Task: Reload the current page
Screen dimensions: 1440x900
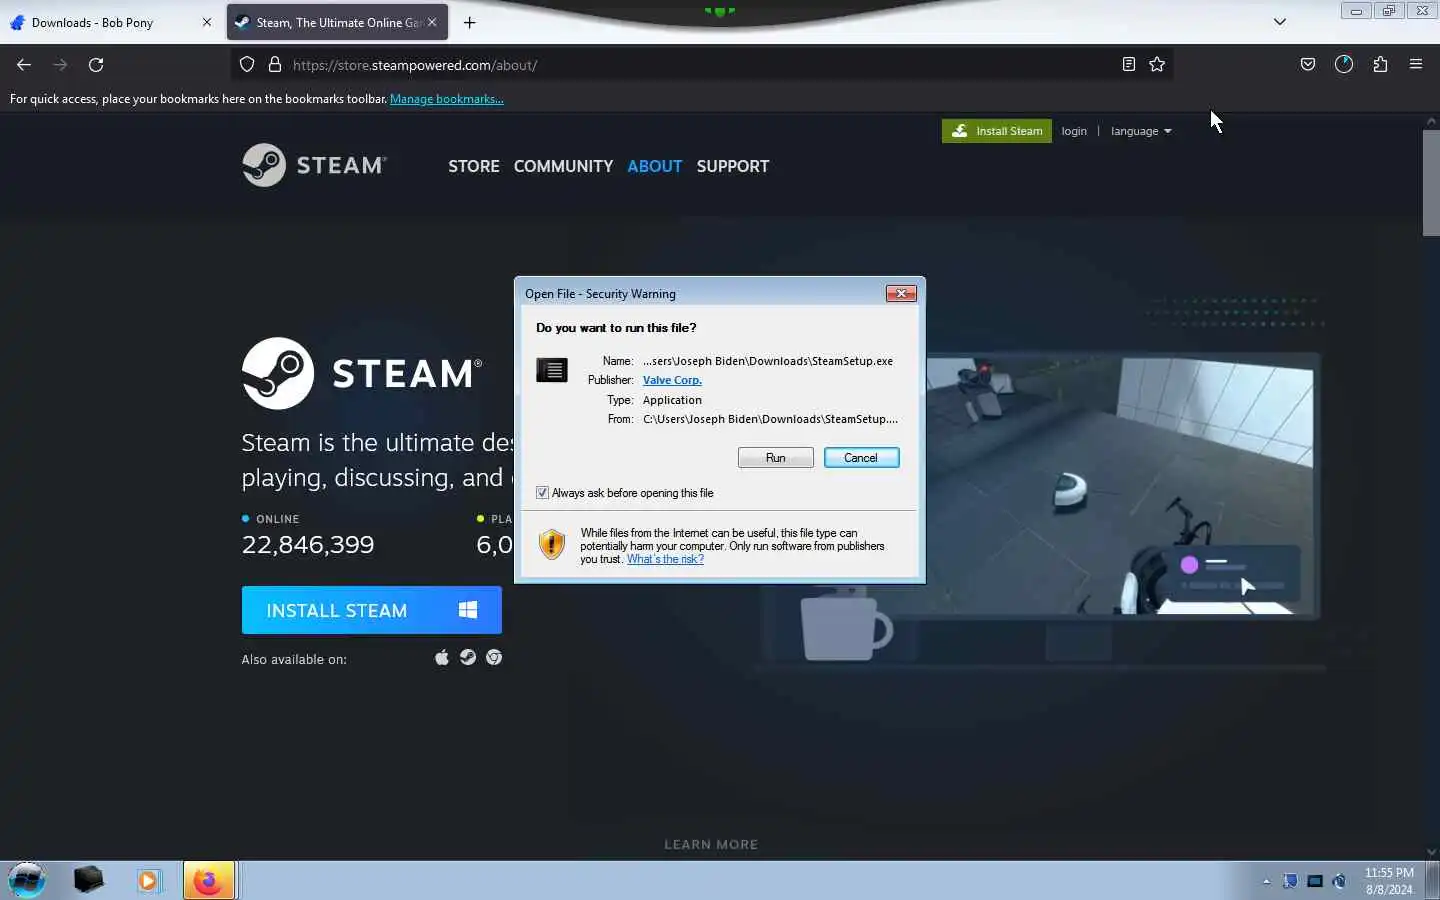Action: coord(96,65)
